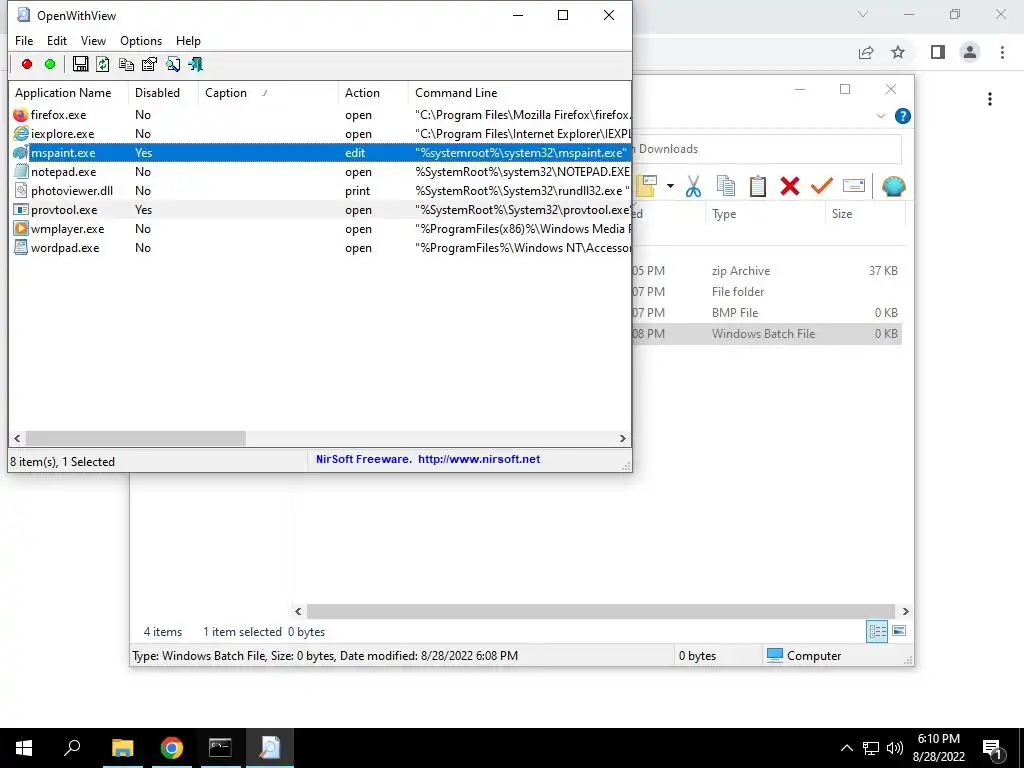The image size is (1024, 768).
Task: Click the blue Help question mark in Explorer
Action: [x=903, y=116]
